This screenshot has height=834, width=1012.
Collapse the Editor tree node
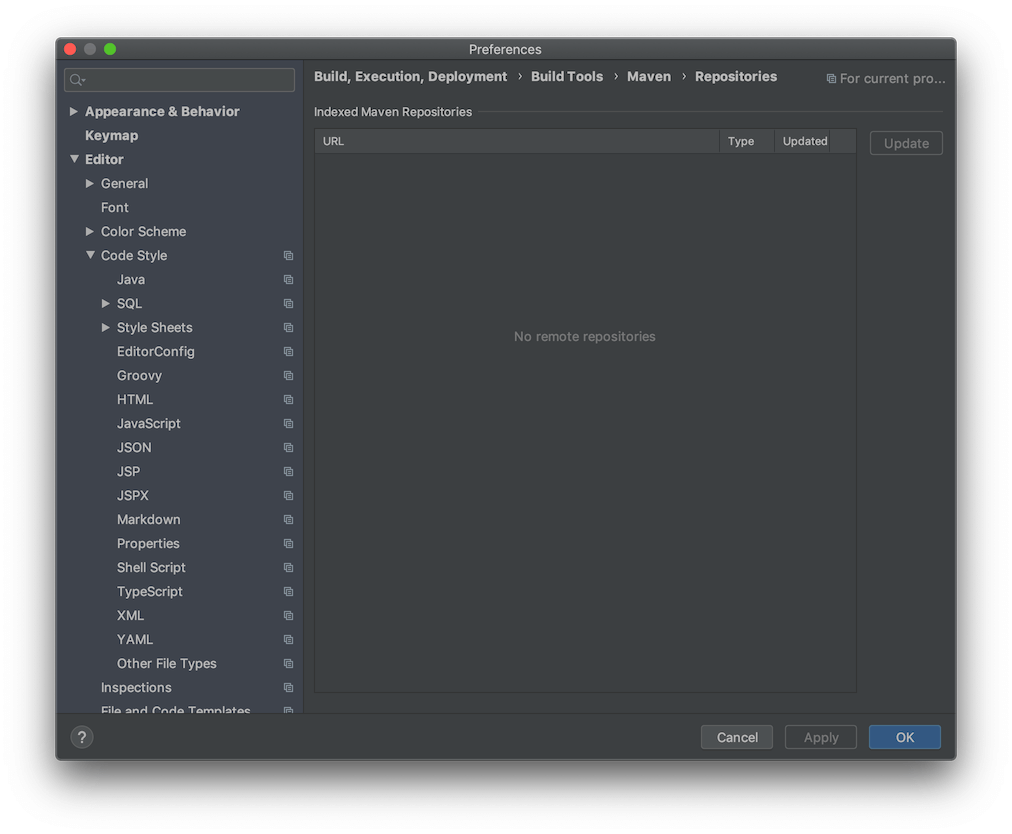pos(74,159)
